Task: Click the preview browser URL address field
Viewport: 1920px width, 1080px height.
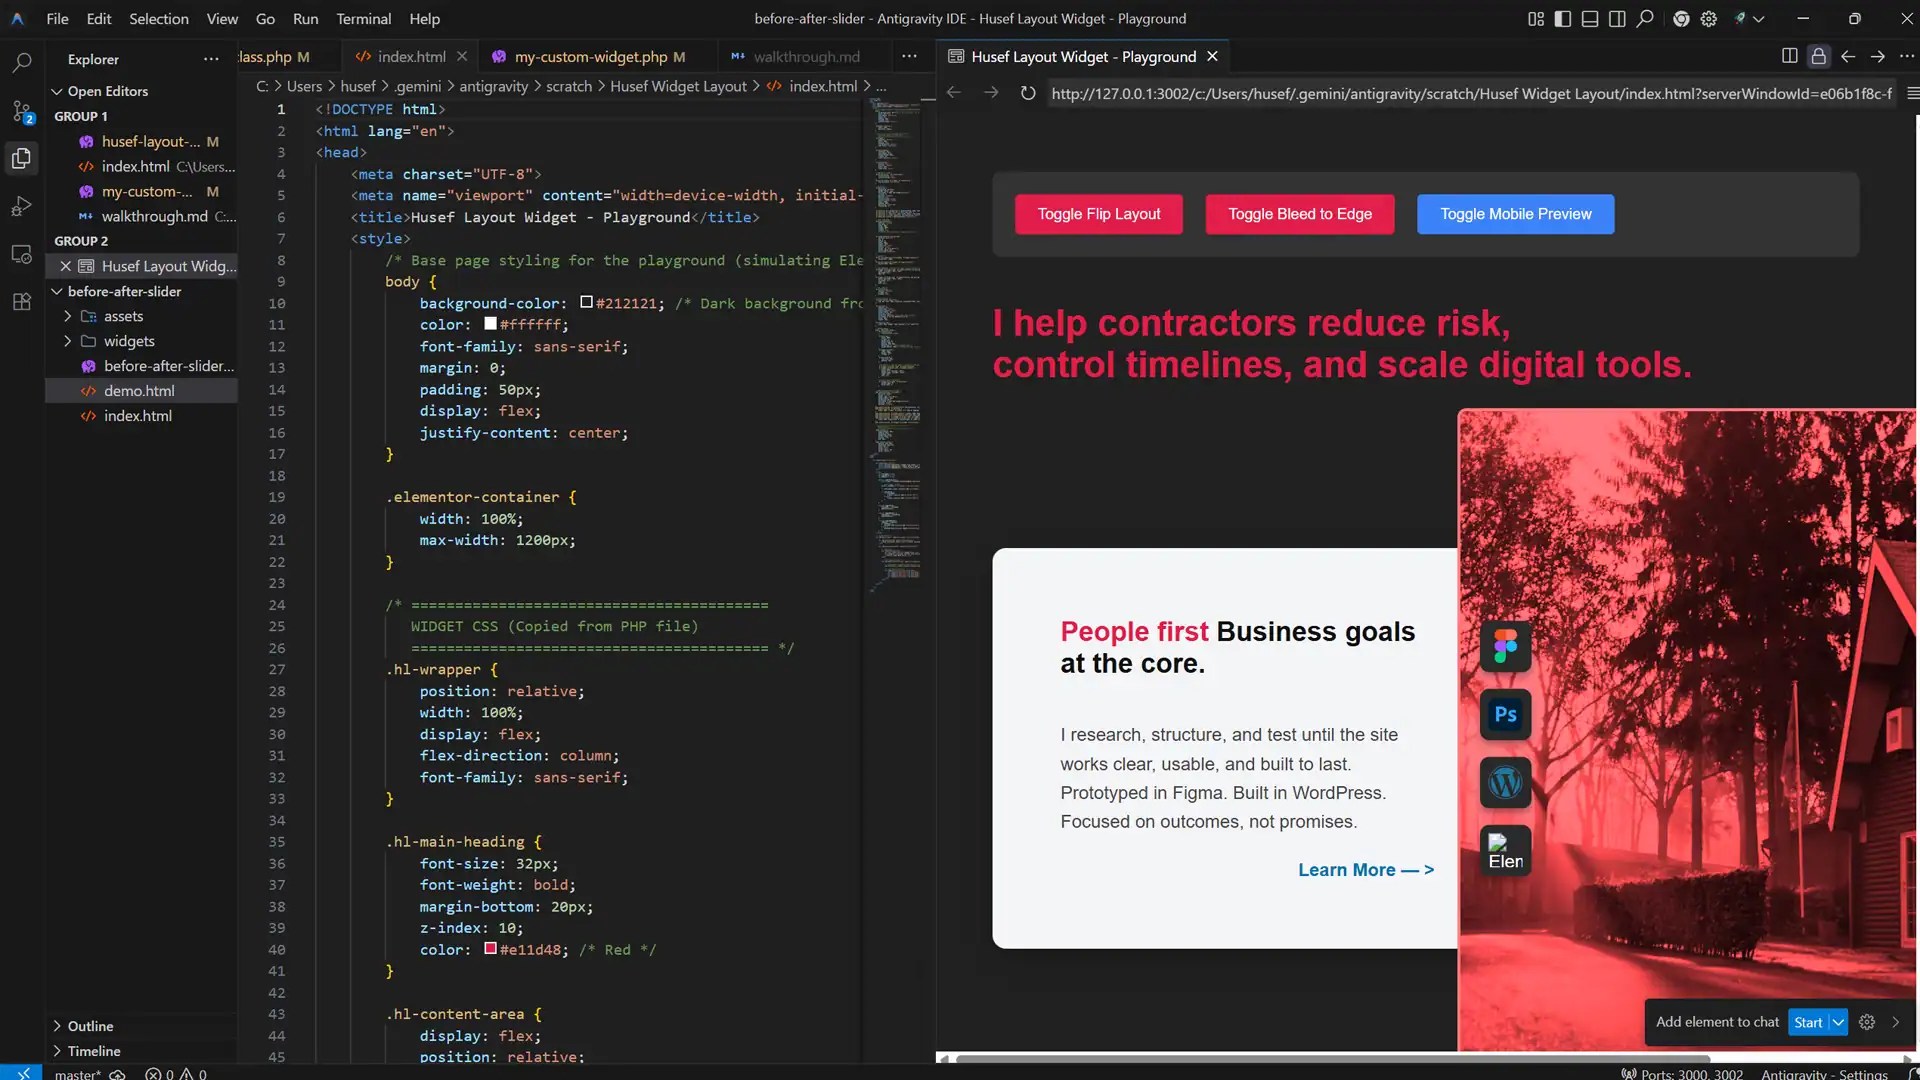Action: click(1471, 93)
